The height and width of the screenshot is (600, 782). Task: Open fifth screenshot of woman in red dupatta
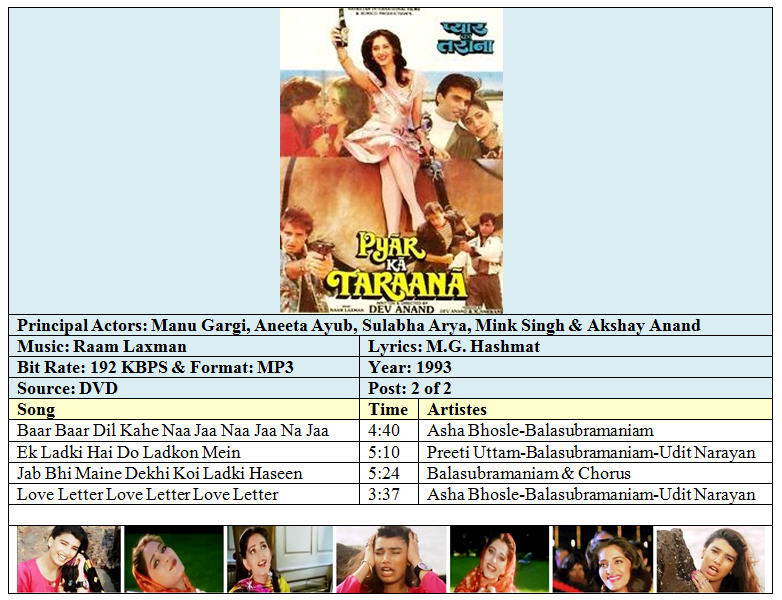pos(500,559)
